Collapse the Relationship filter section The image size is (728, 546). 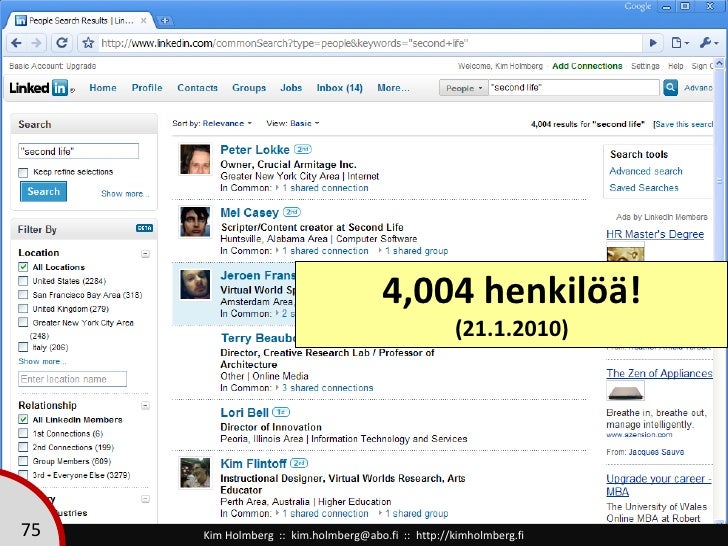[145, 406]
